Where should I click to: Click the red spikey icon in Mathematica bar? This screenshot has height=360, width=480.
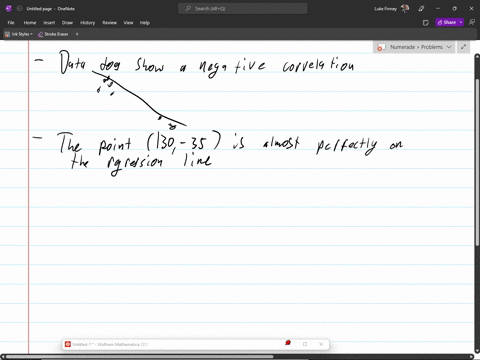(288, 343)
